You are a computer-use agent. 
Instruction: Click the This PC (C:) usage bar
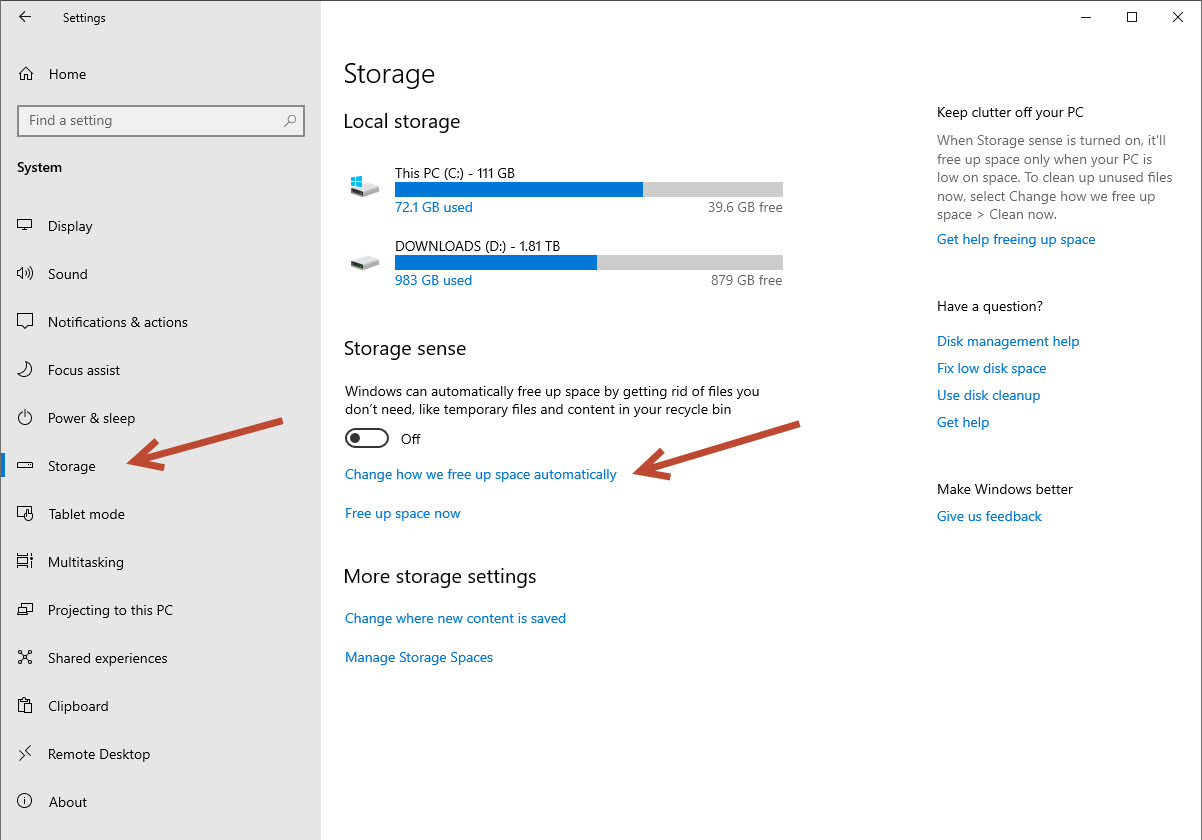[589, 189]
